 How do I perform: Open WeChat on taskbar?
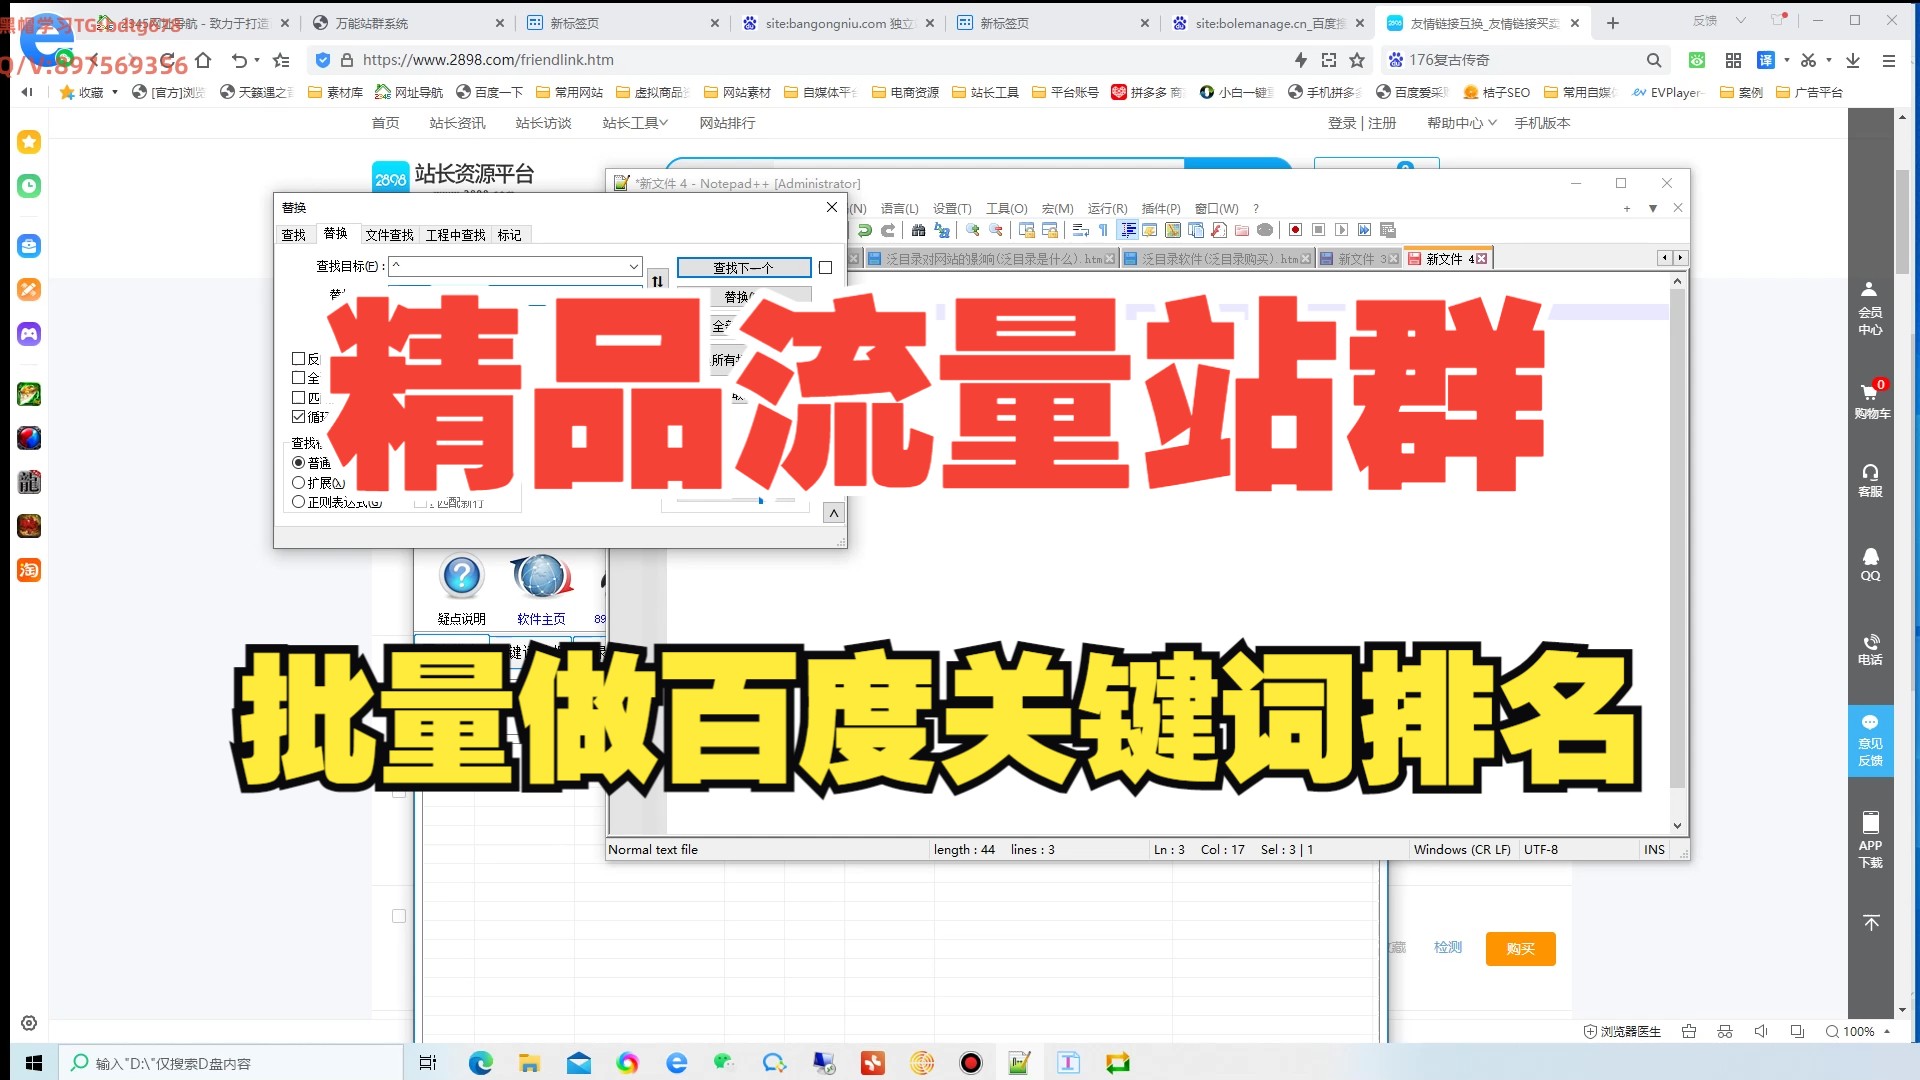(725, 1063)
